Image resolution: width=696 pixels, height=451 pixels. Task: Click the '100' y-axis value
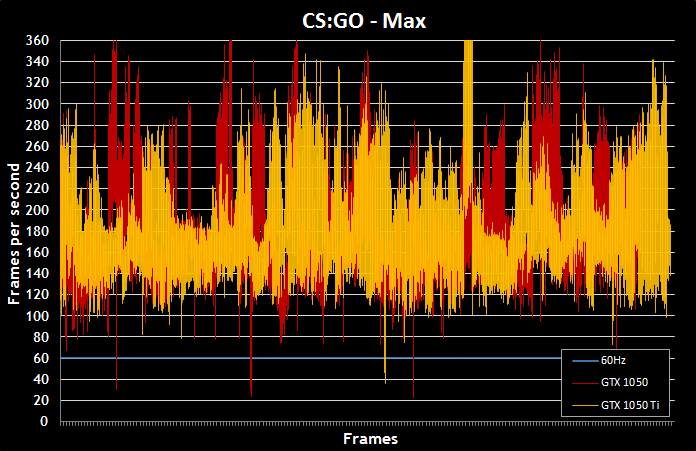[37, 316]
